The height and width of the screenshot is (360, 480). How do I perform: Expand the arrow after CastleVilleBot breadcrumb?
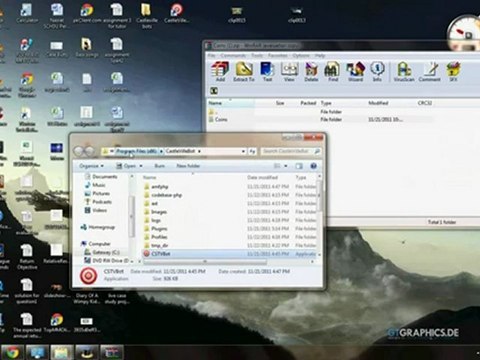pyautogui.click(x=199, y=151)
